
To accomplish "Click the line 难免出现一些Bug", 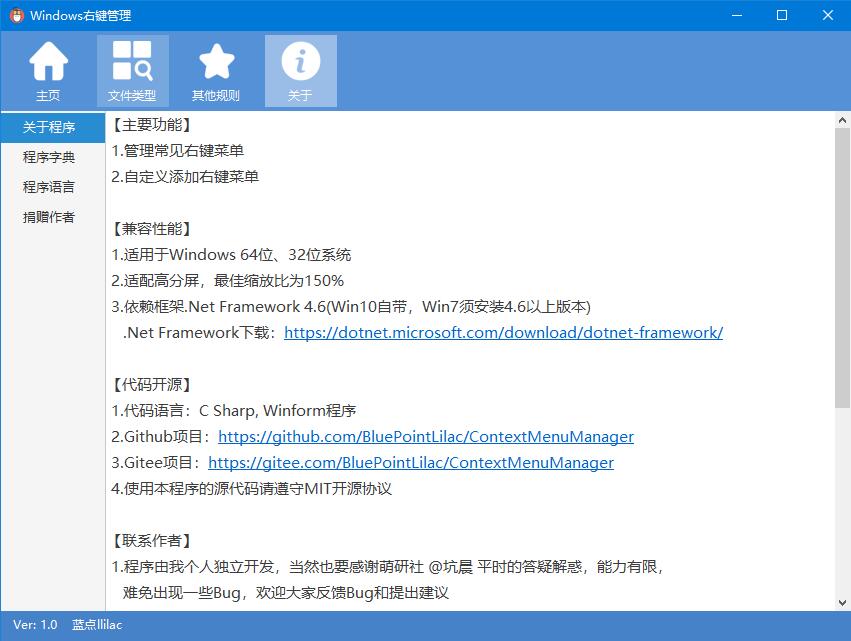I will (286, 593).
